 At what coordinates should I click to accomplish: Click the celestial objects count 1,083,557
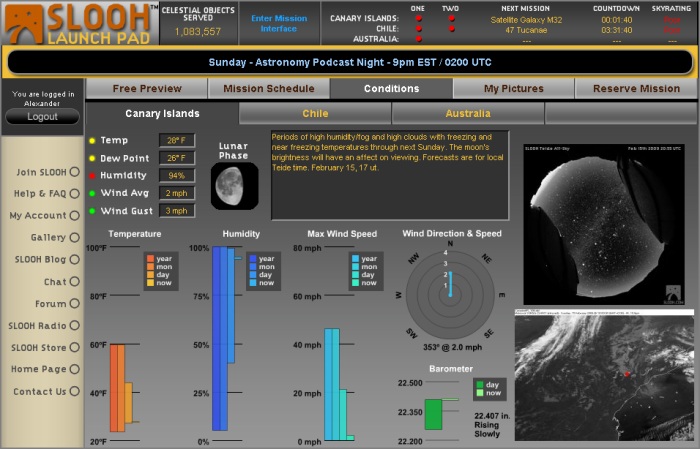click(198, 32)
